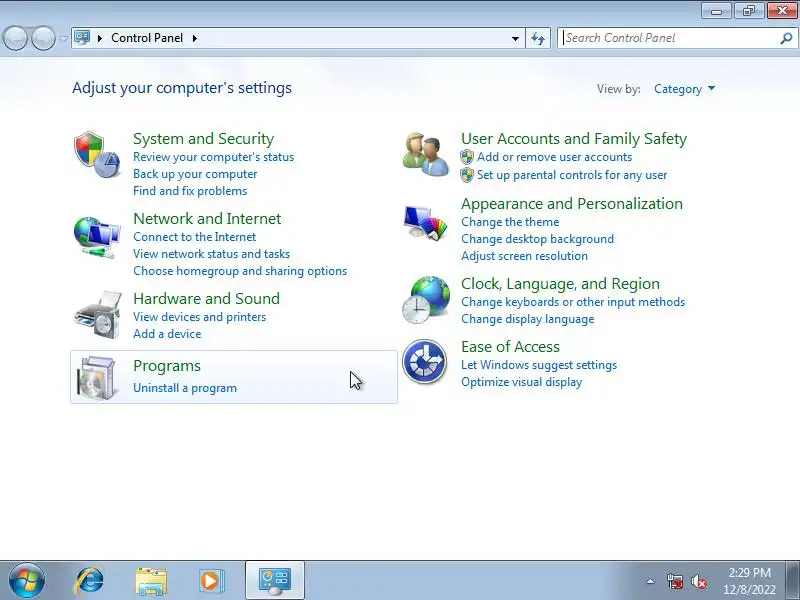The width and height of the screenshot is (800, 600).
Task: Launch Windows Media Player from the taskbar
Action: coord(211,581)
